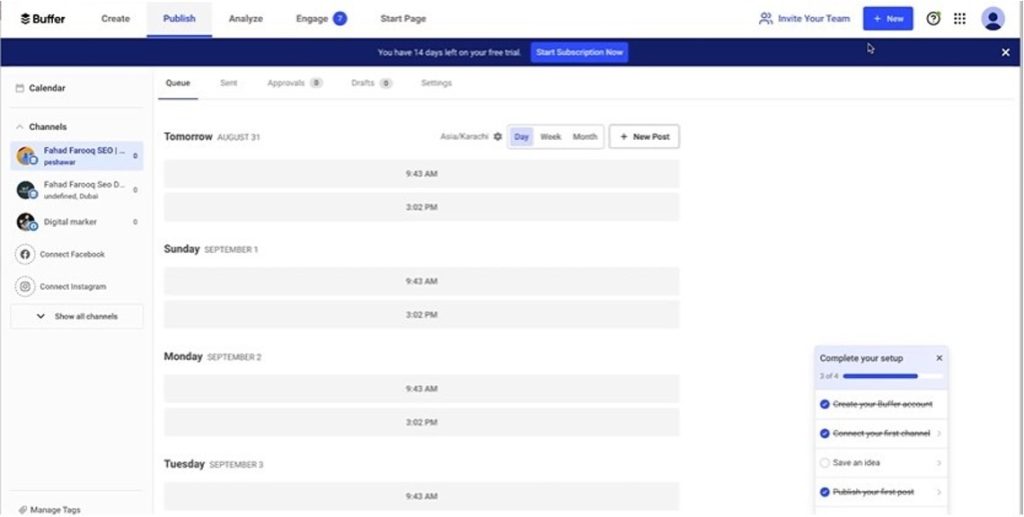Open Save an idea chevron
This screenshot has width=1024, height=517.
tap(939, 463)
